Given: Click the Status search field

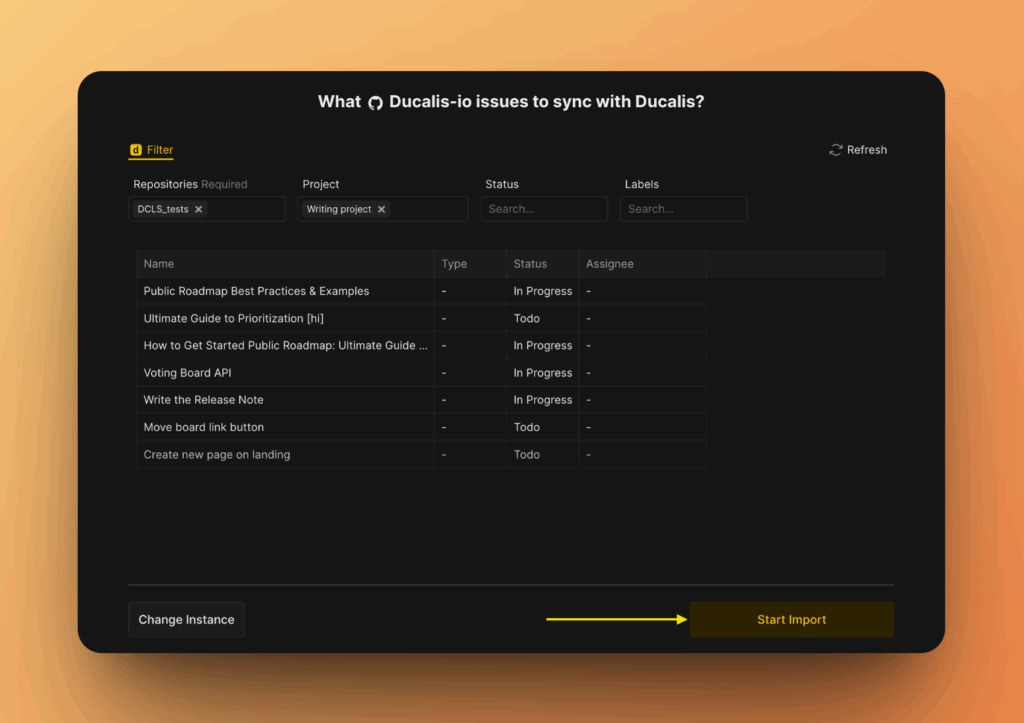Looking at the screenshot, I should [x=543, y=209].
